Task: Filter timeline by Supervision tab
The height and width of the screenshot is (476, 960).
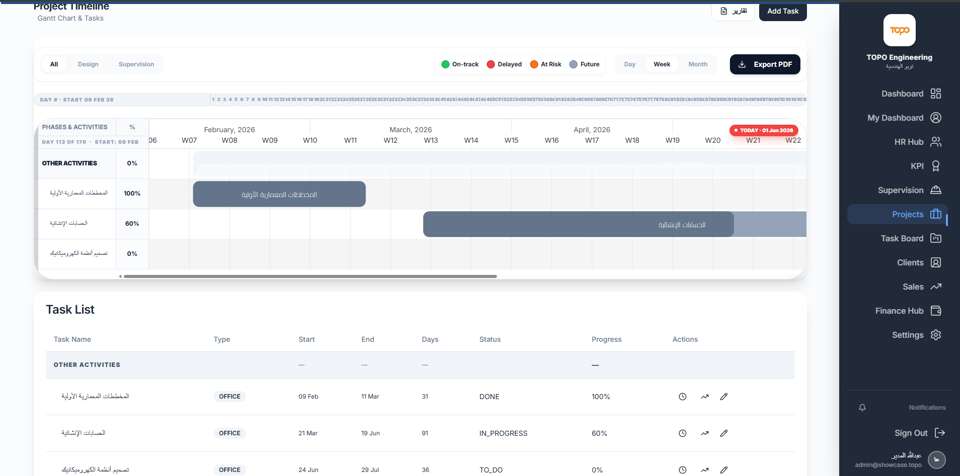Action: (137, 64)
